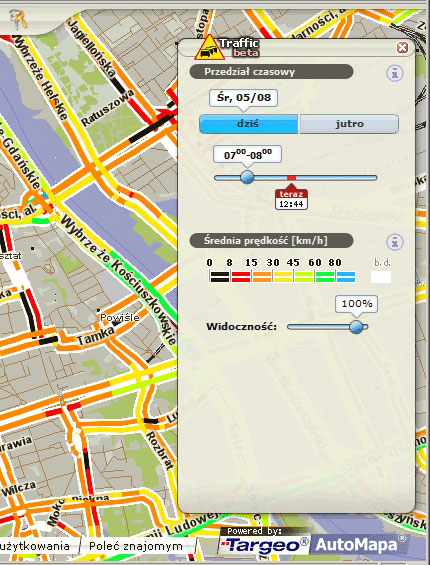This screenshot has height=565, width=430.
Task: Click the 'teraz 12:44' current time marker
Action: [291, 199]
